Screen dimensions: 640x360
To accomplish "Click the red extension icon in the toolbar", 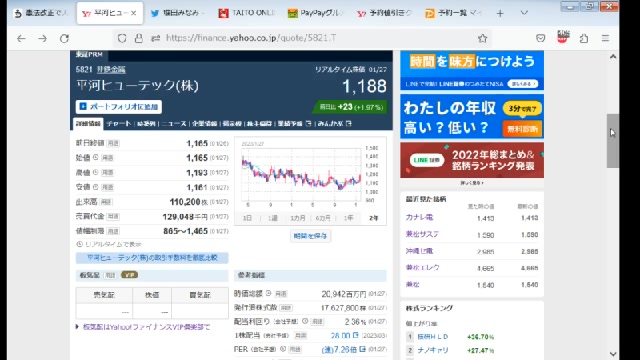I will (x=562, y=37).
